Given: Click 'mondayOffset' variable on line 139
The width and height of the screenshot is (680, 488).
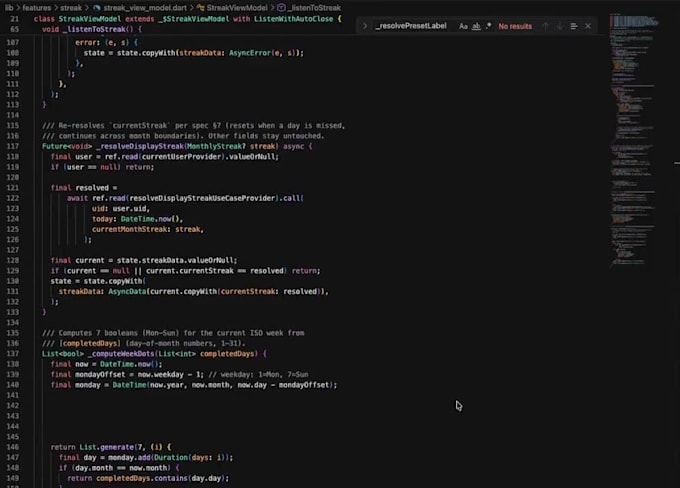Looking at the screenshot, I should (100, 375).
